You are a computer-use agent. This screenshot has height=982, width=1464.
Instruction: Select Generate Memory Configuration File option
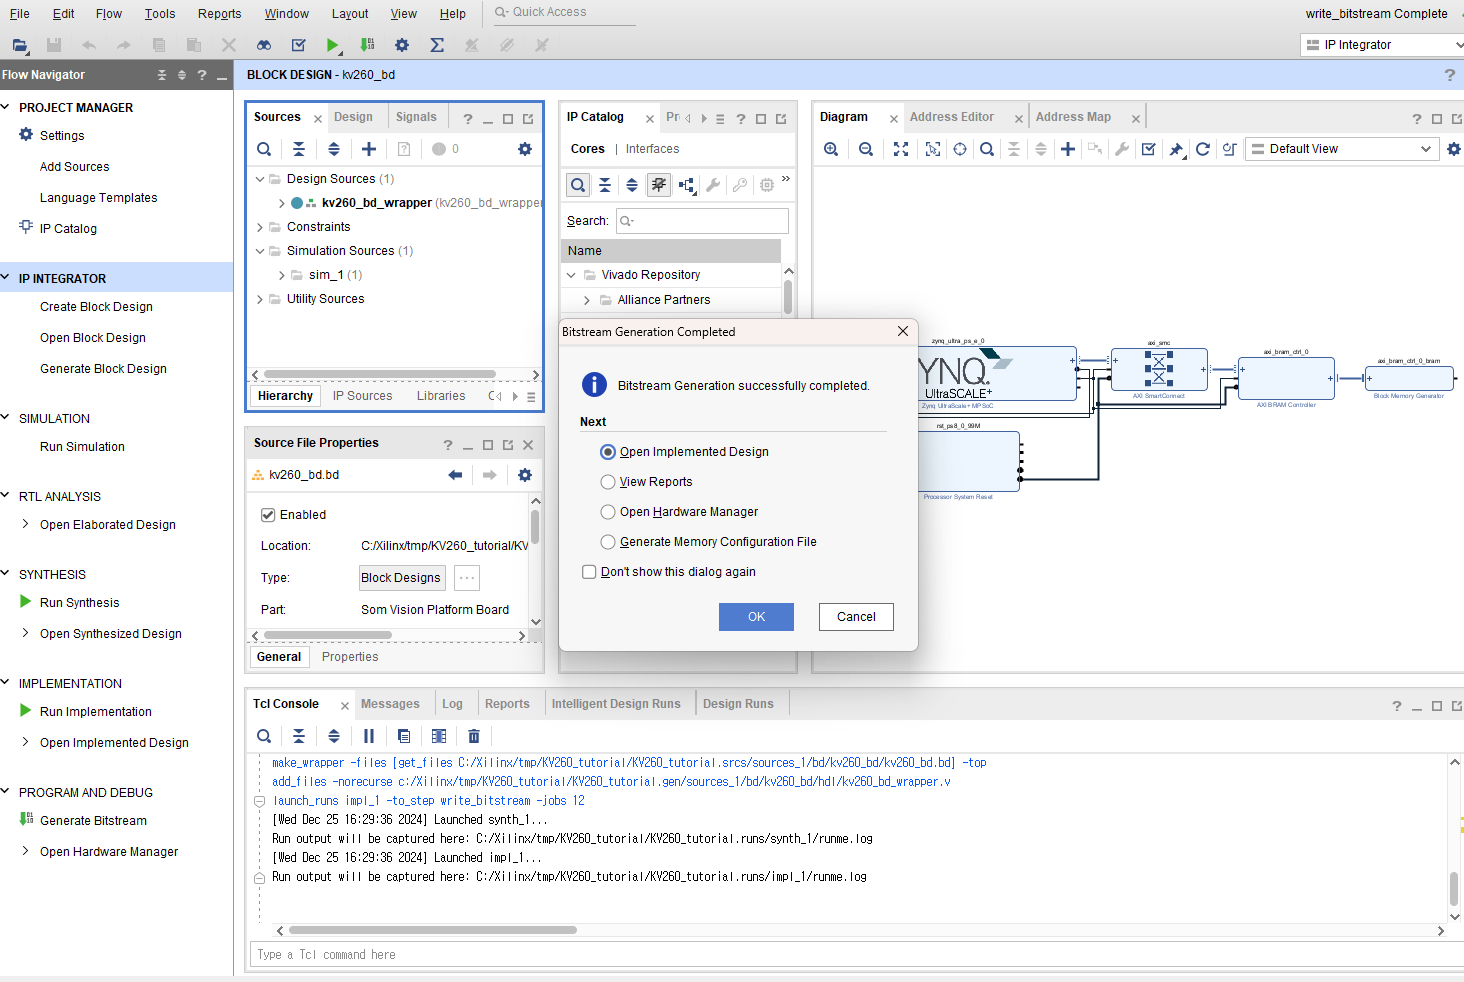pyautogui.click(x=607, y=542)
